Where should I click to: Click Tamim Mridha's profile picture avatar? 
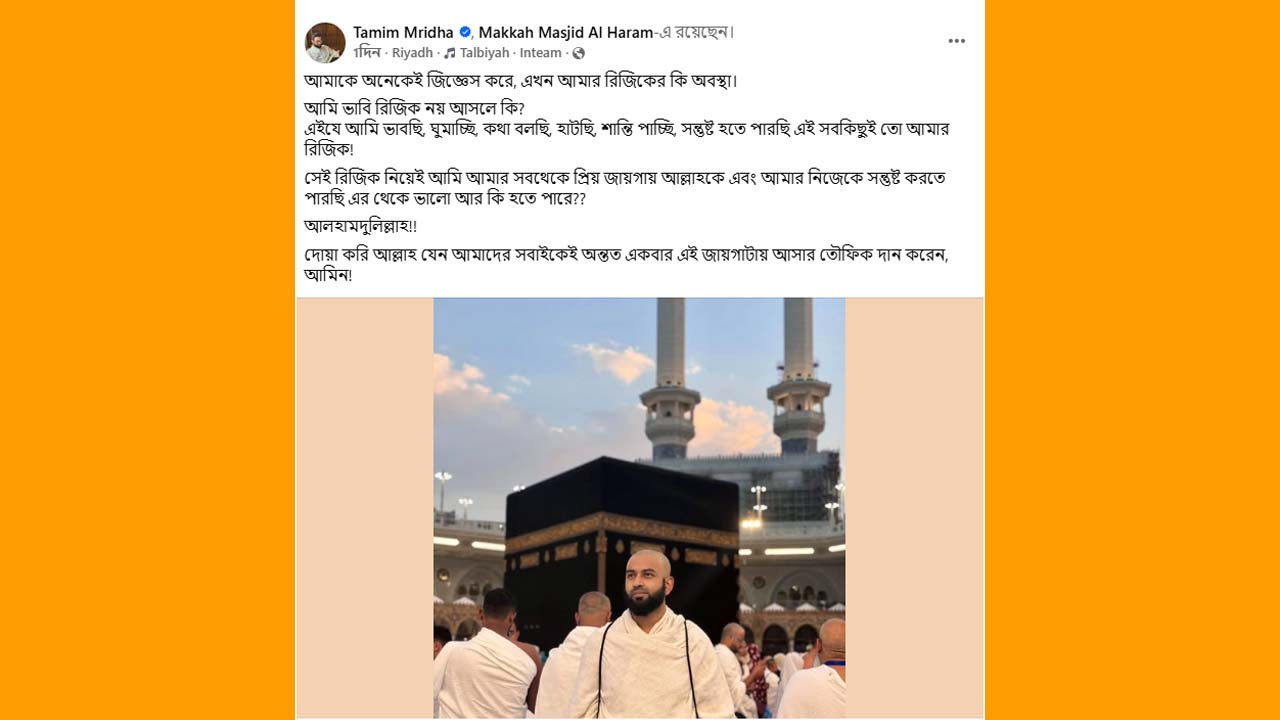click(325, 43)
